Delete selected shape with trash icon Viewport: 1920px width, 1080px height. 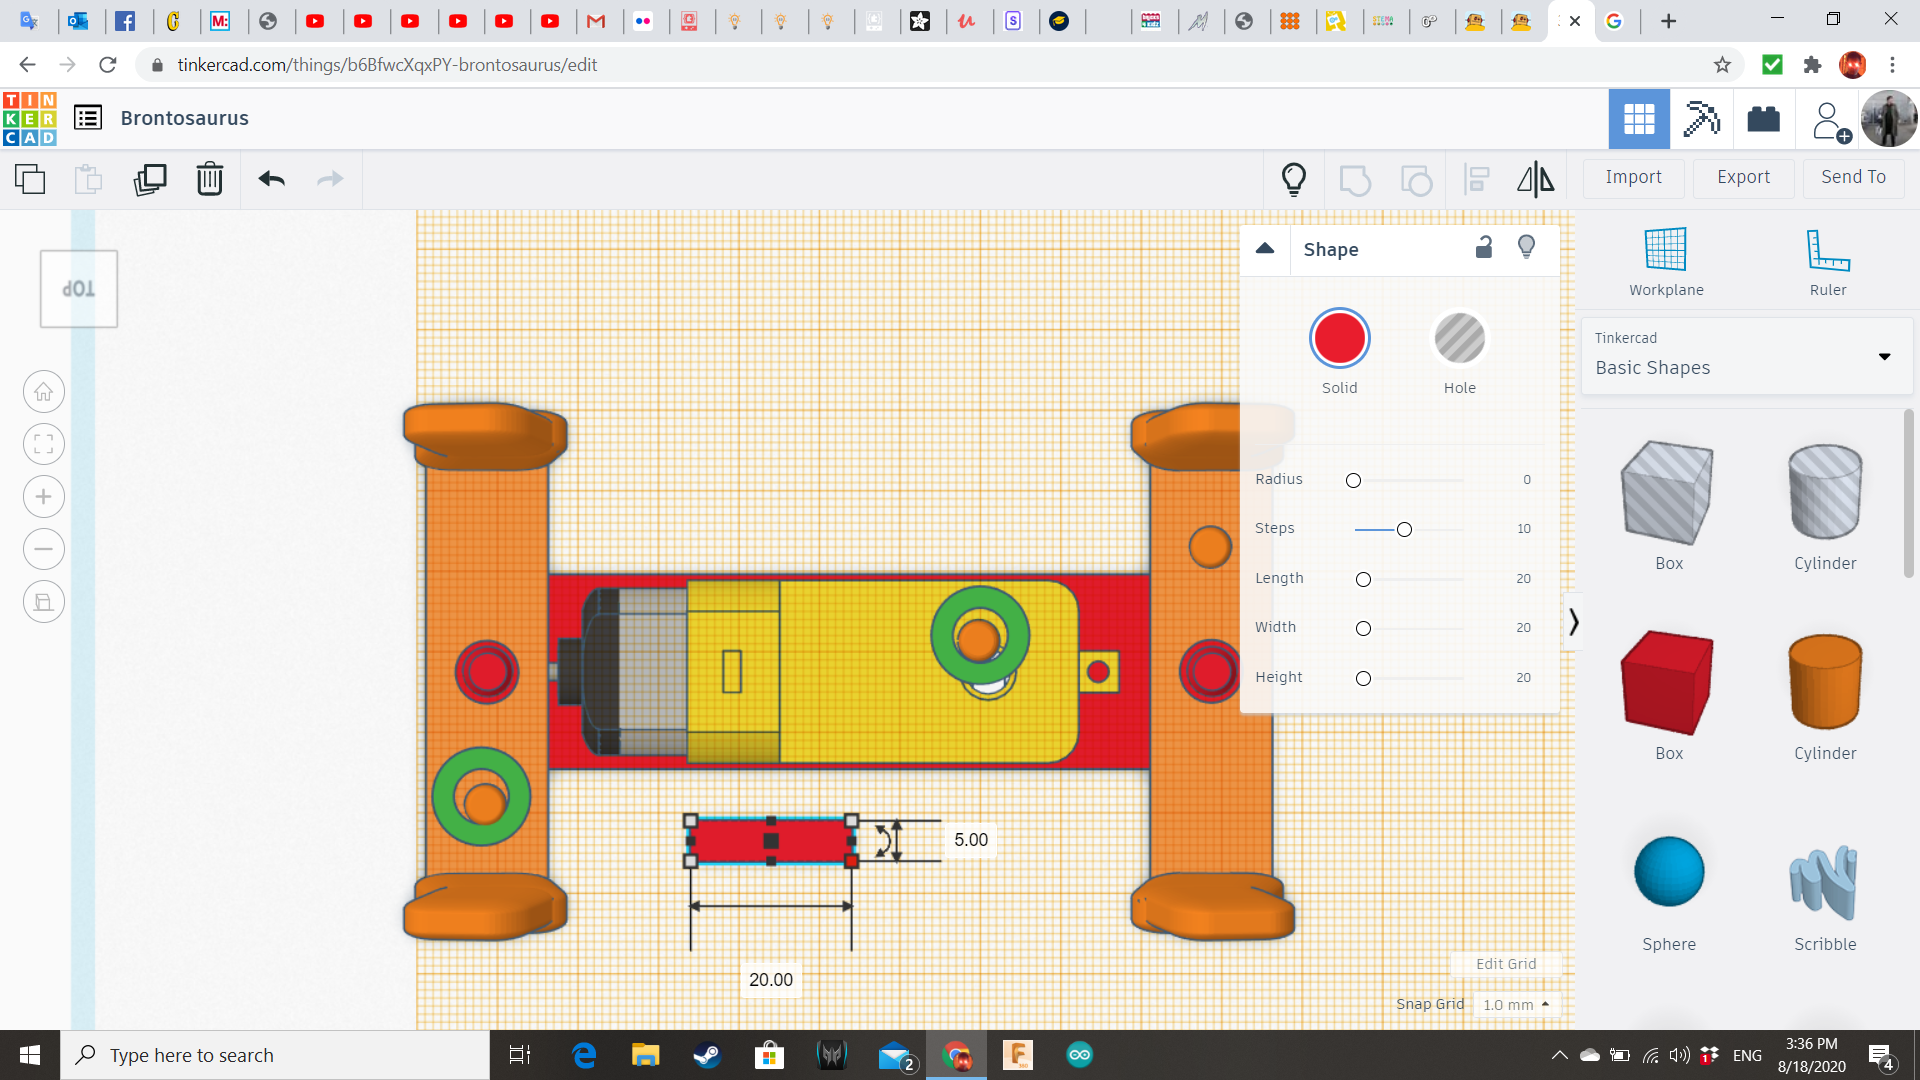(x=209, y=179)
